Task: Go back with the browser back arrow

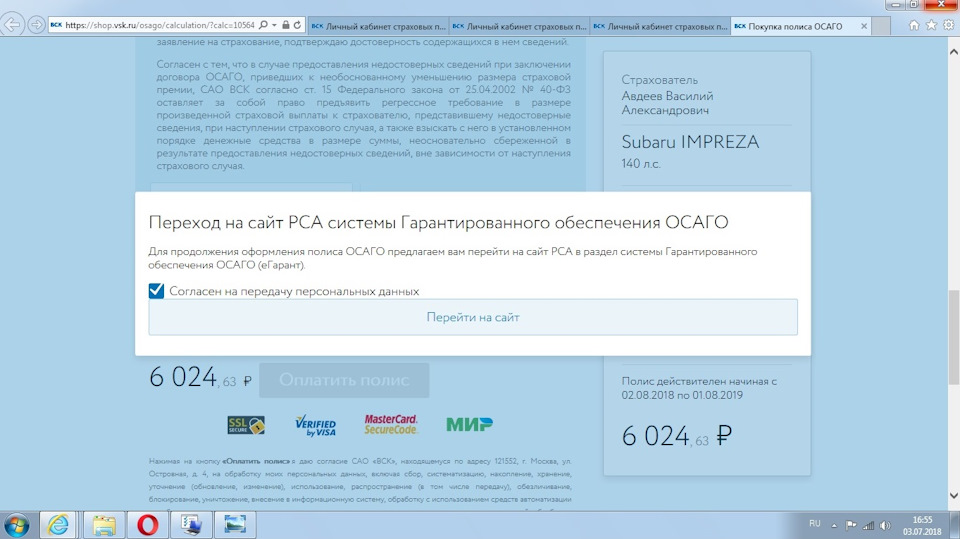Action: [x=12, y=25]
